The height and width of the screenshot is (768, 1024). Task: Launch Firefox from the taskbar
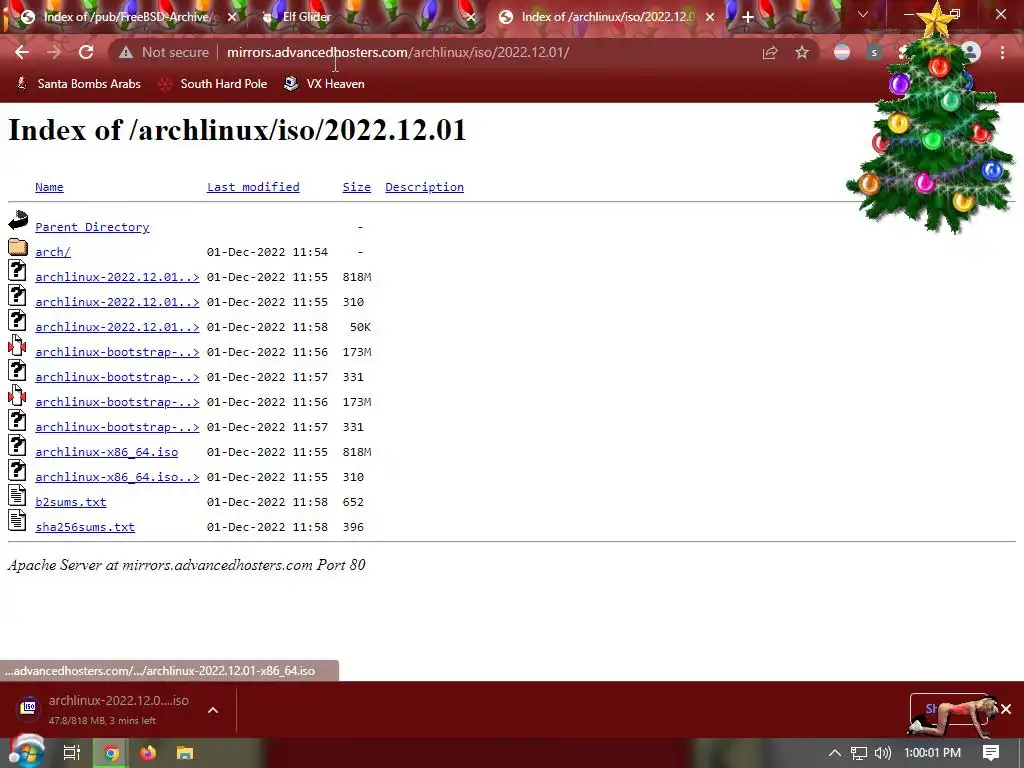pos(148,753)
